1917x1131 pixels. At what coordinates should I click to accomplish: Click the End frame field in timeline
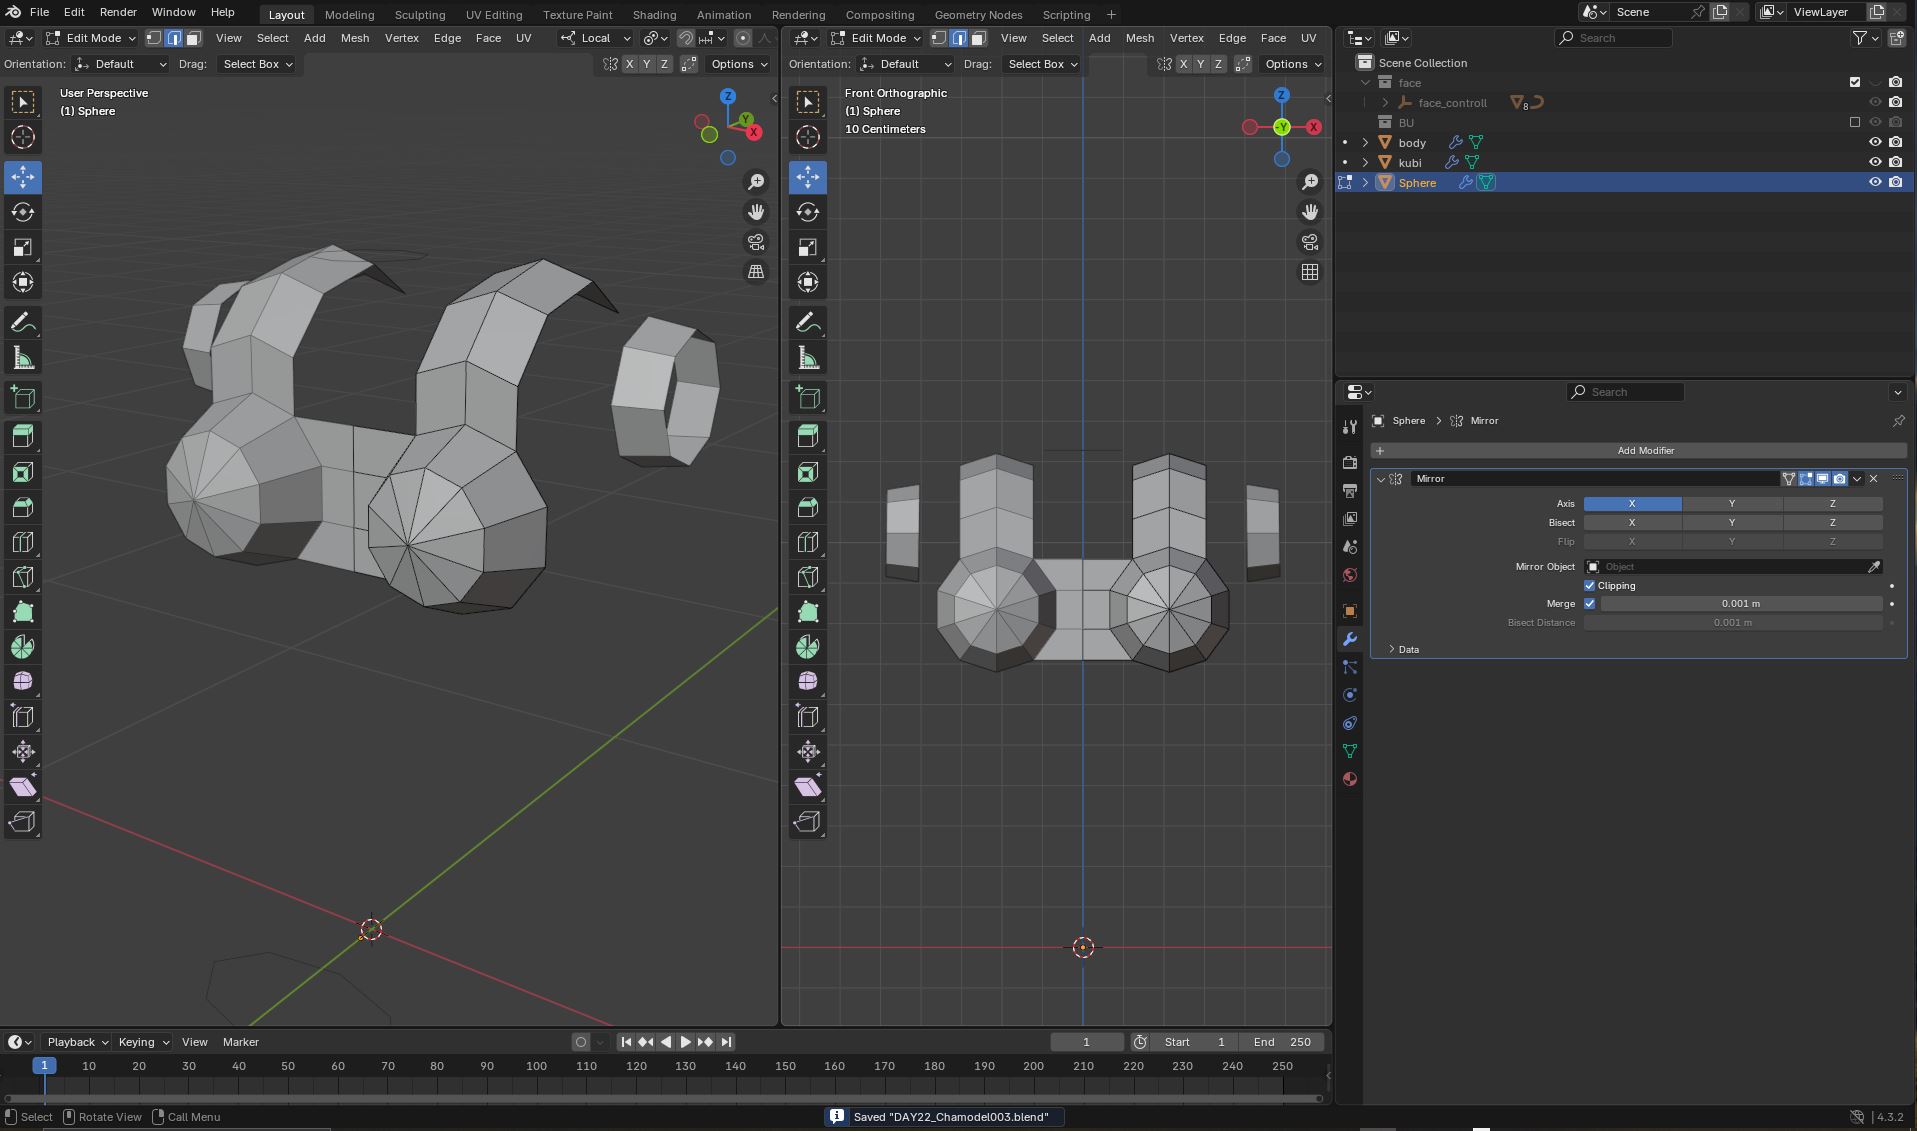tap(1282, 1042)
